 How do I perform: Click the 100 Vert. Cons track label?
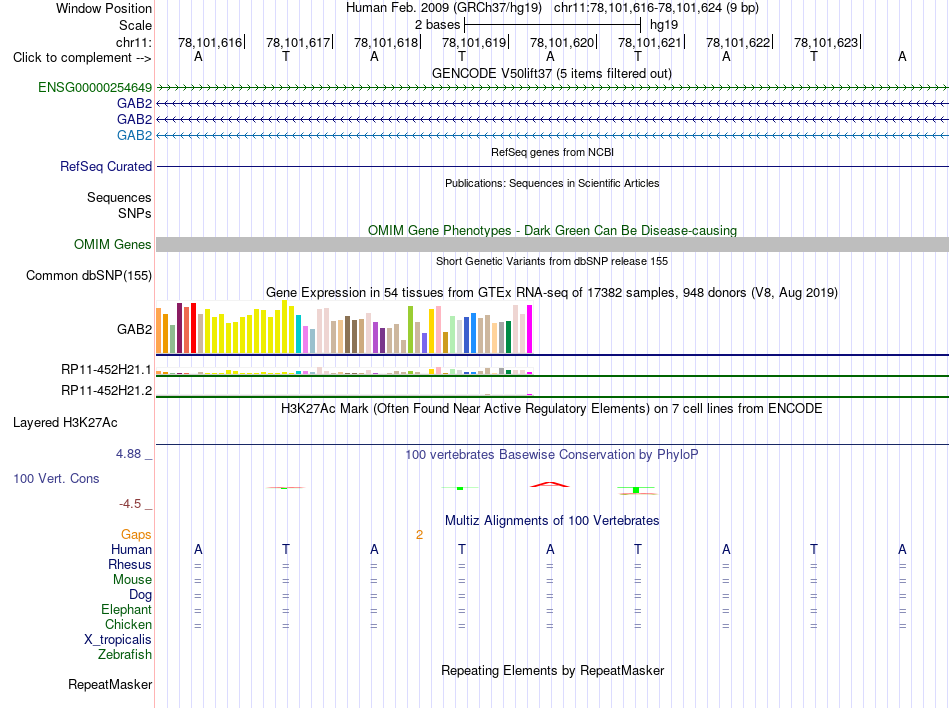56,478
